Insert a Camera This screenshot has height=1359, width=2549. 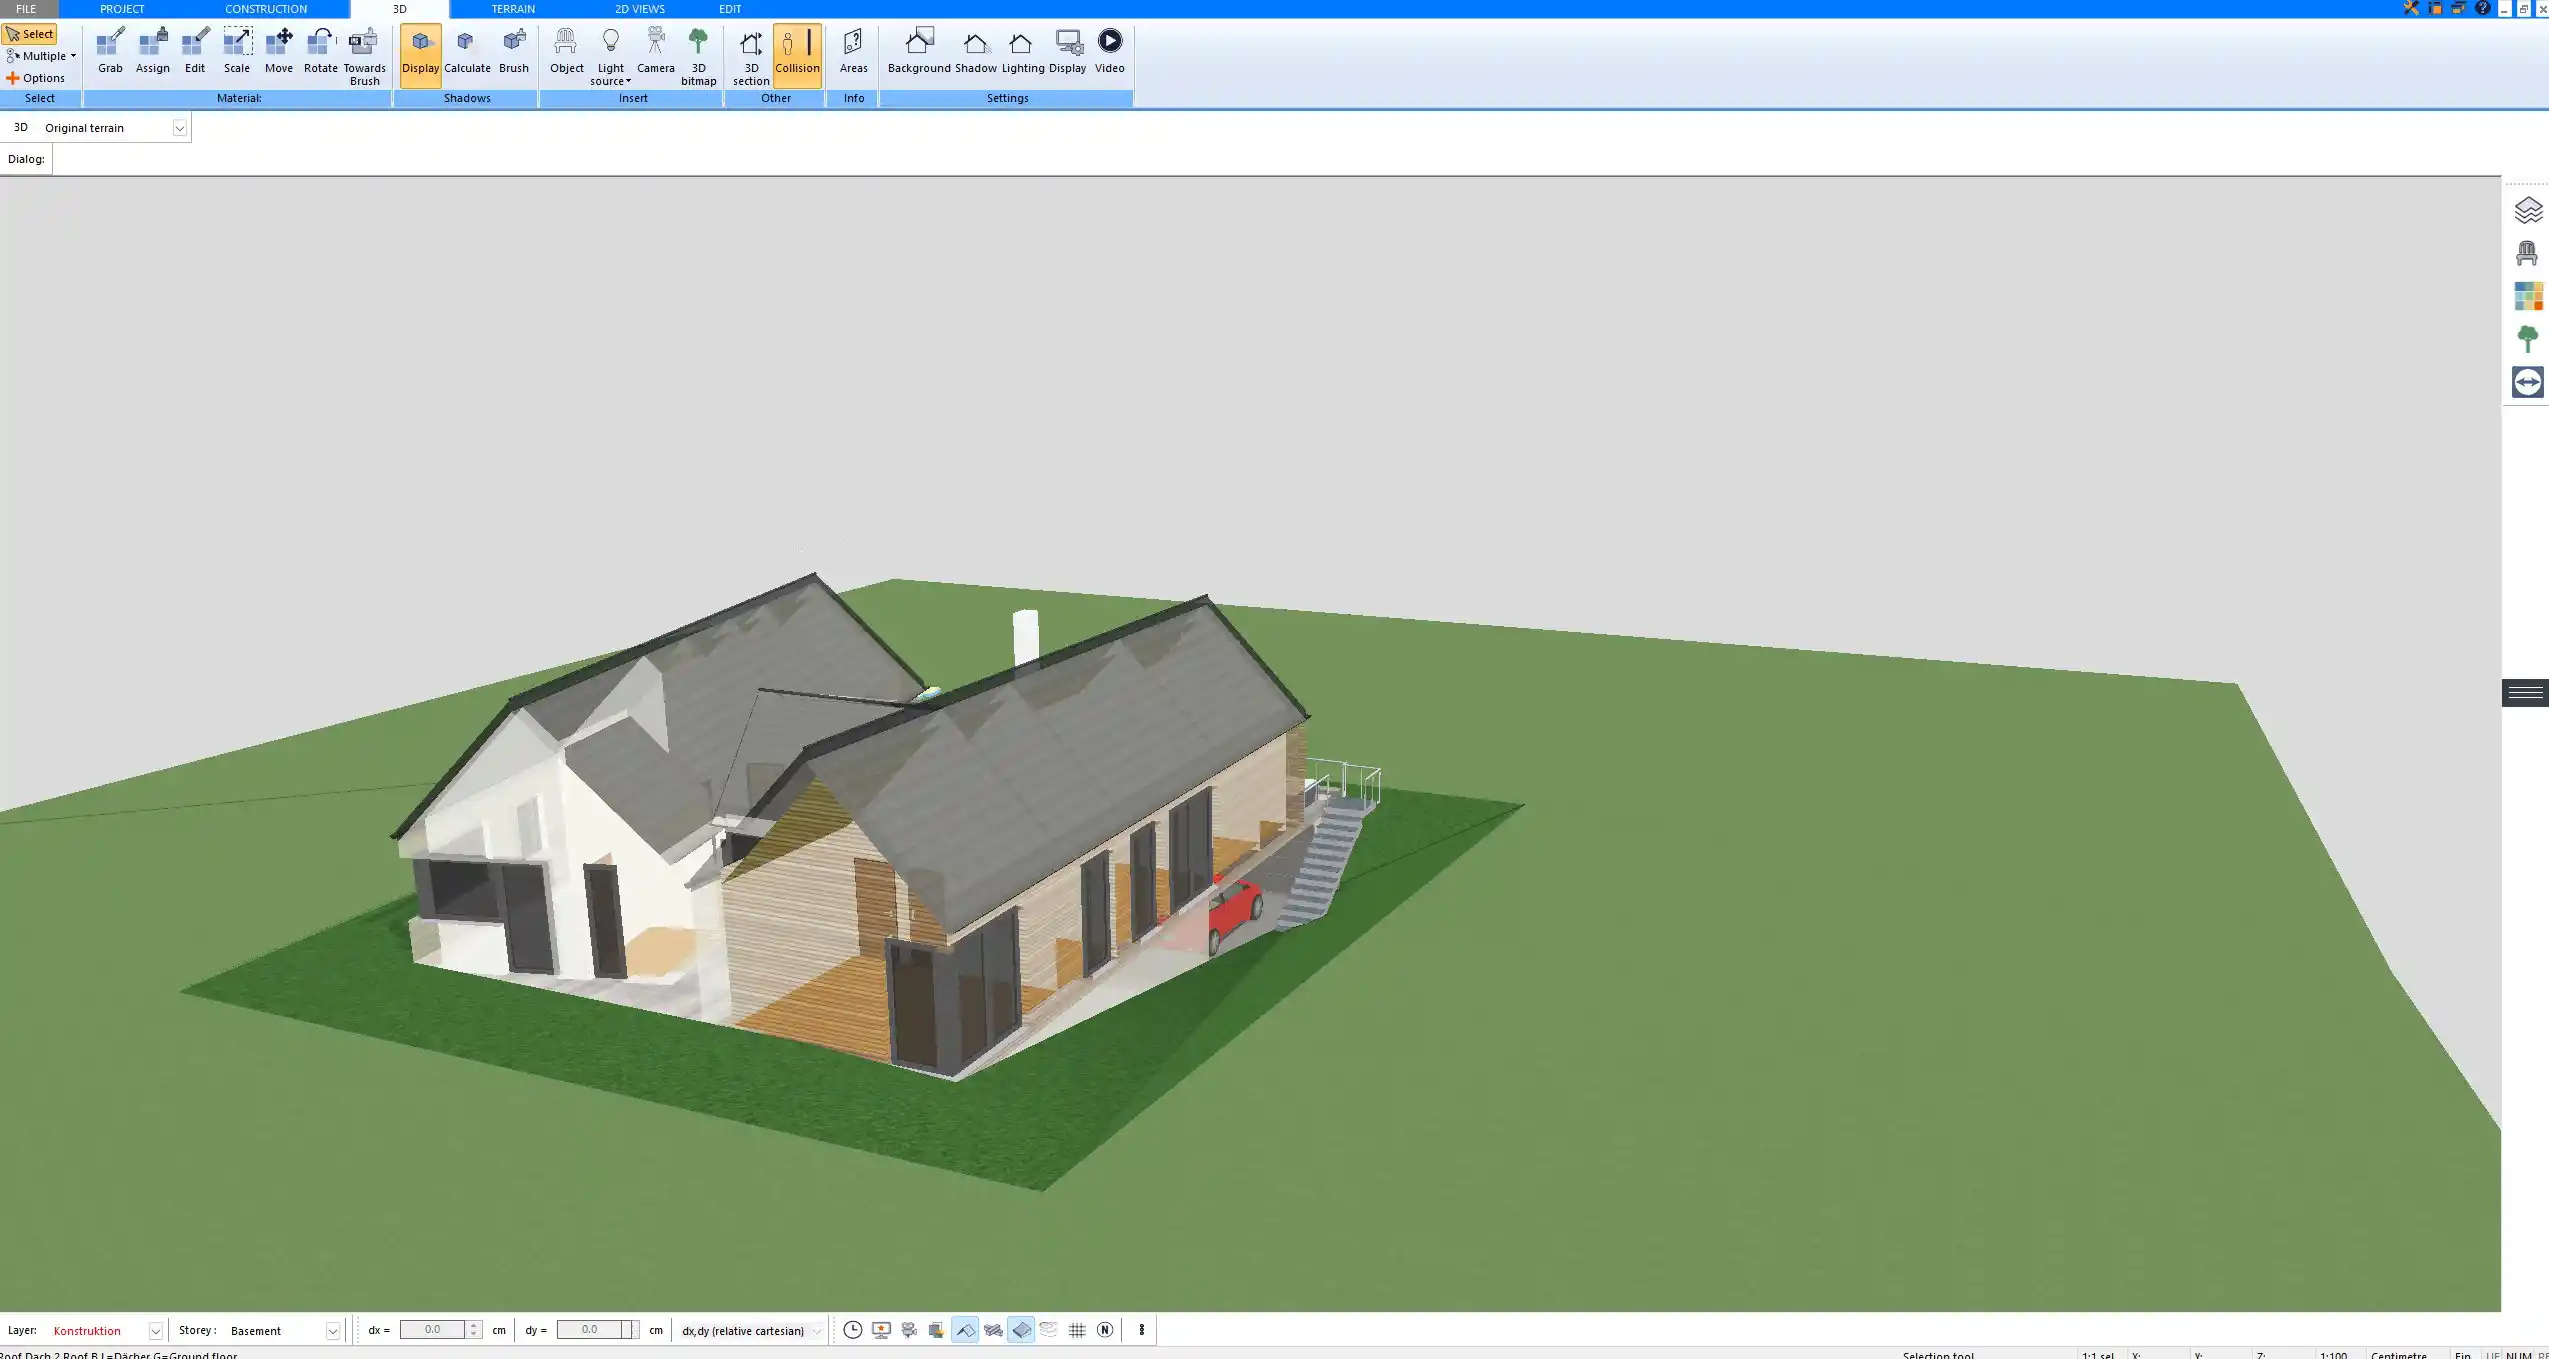point(656,51)
